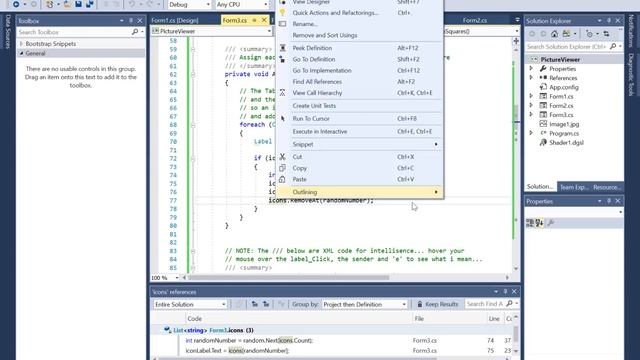Collapse outlining toggle at line 83

click(193, 251)
